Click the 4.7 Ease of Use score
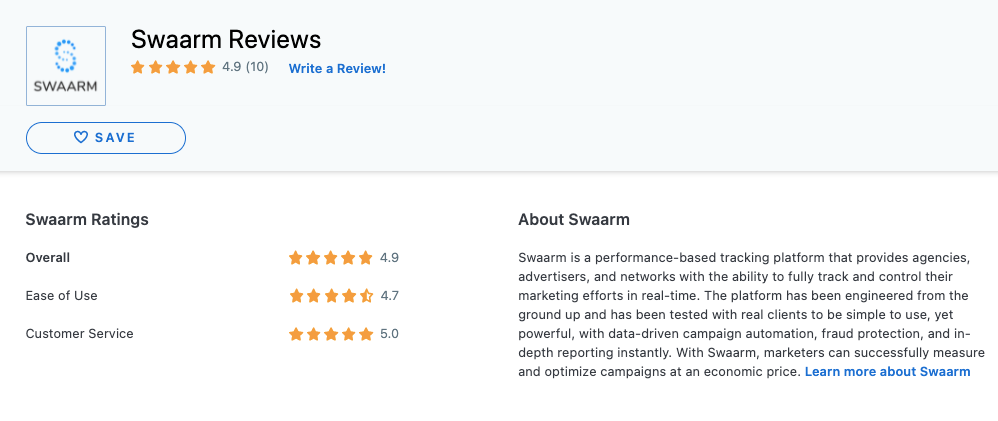The width and height of the screenshot is (998, 421). [390, 296]
